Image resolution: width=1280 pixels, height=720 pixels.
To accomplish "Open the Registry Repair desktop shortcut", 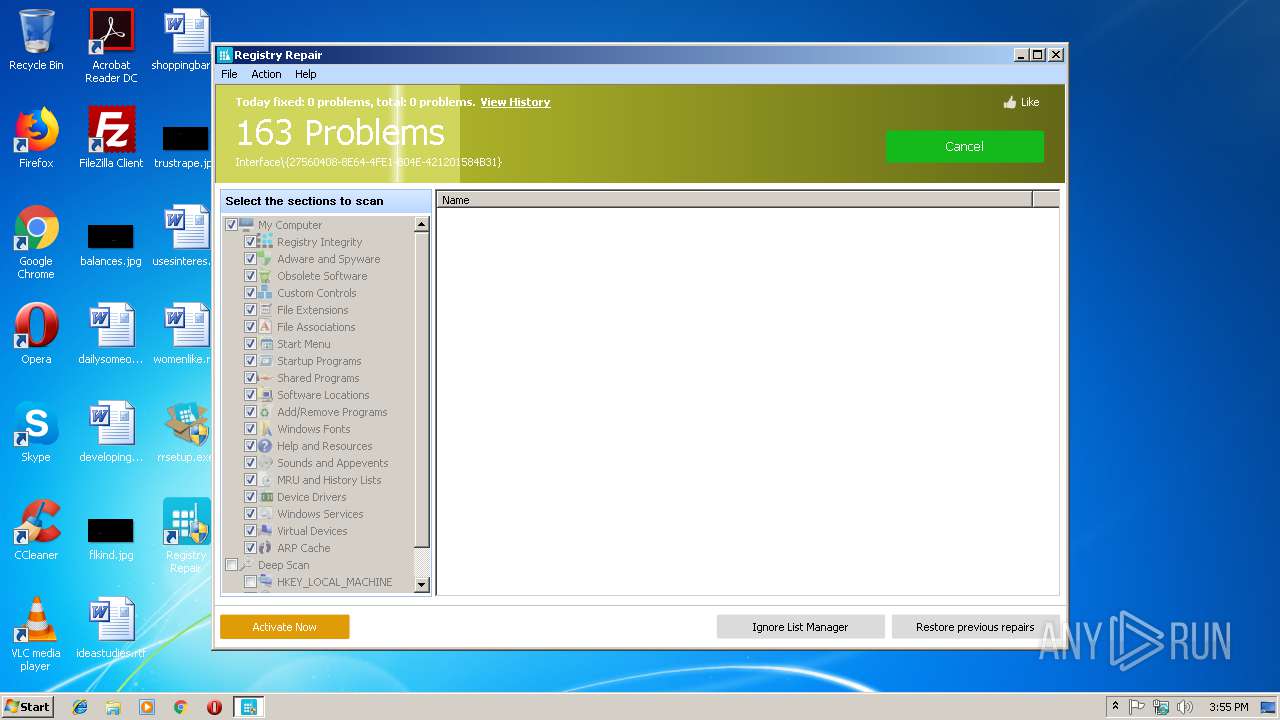I will point(186,536).
